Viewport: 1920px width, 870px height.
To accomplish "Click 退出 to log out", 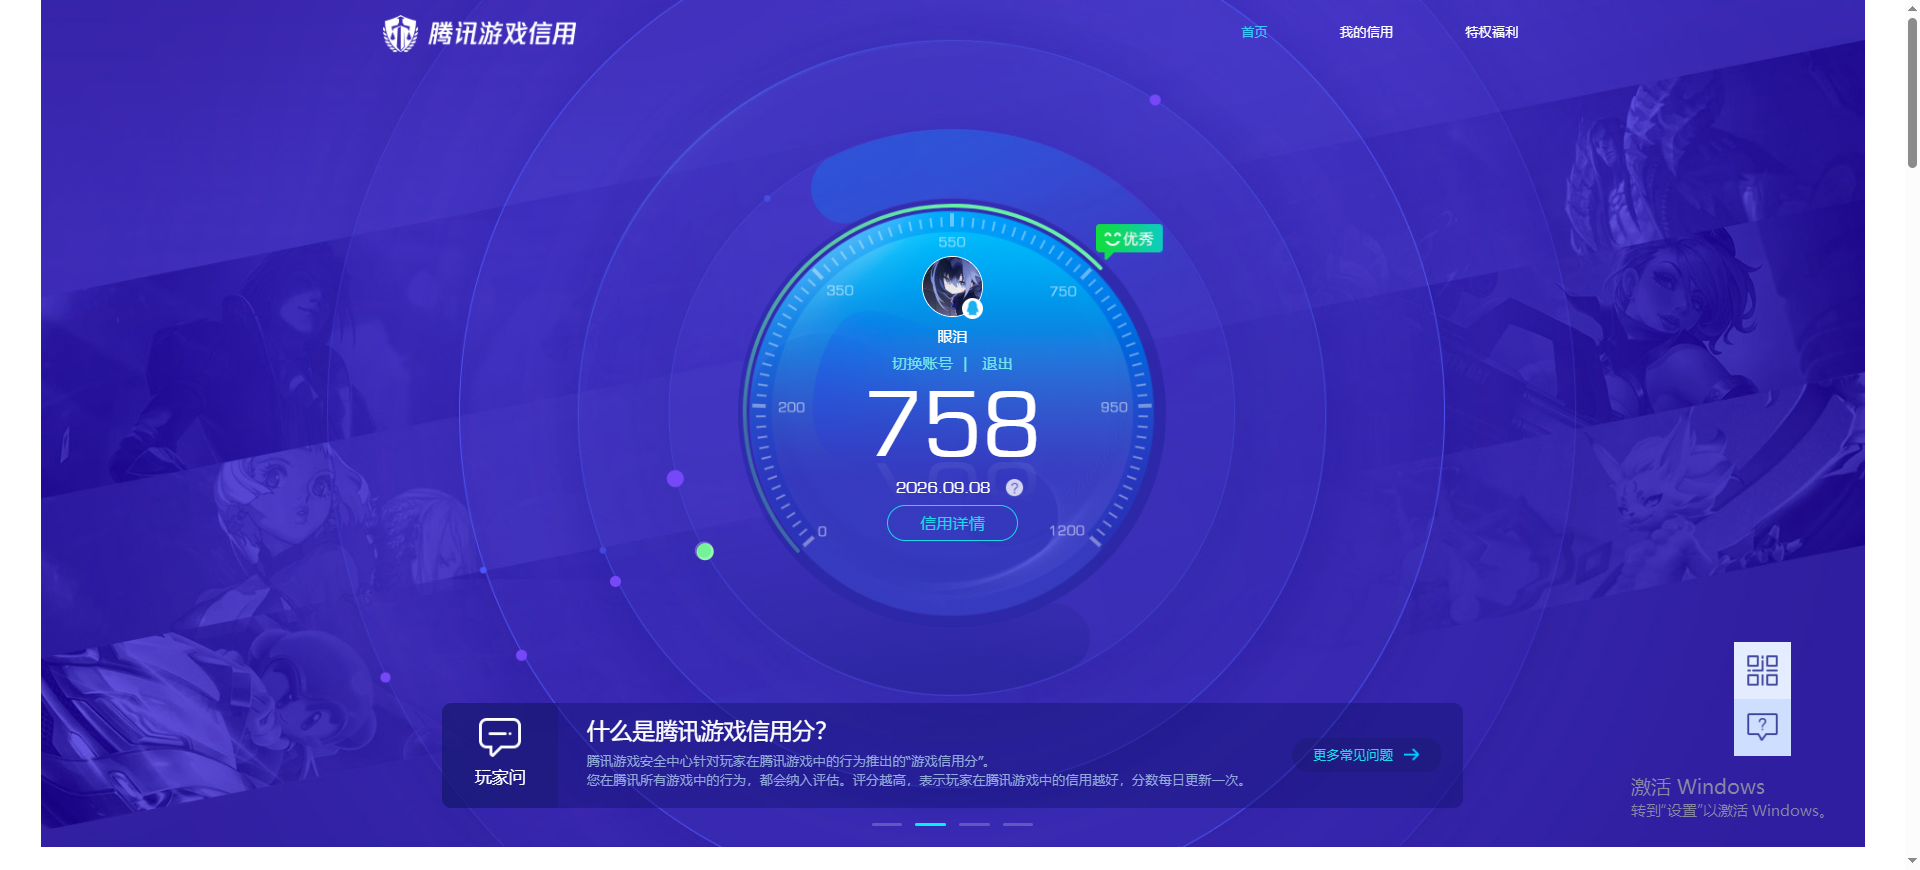I will 997,364.
